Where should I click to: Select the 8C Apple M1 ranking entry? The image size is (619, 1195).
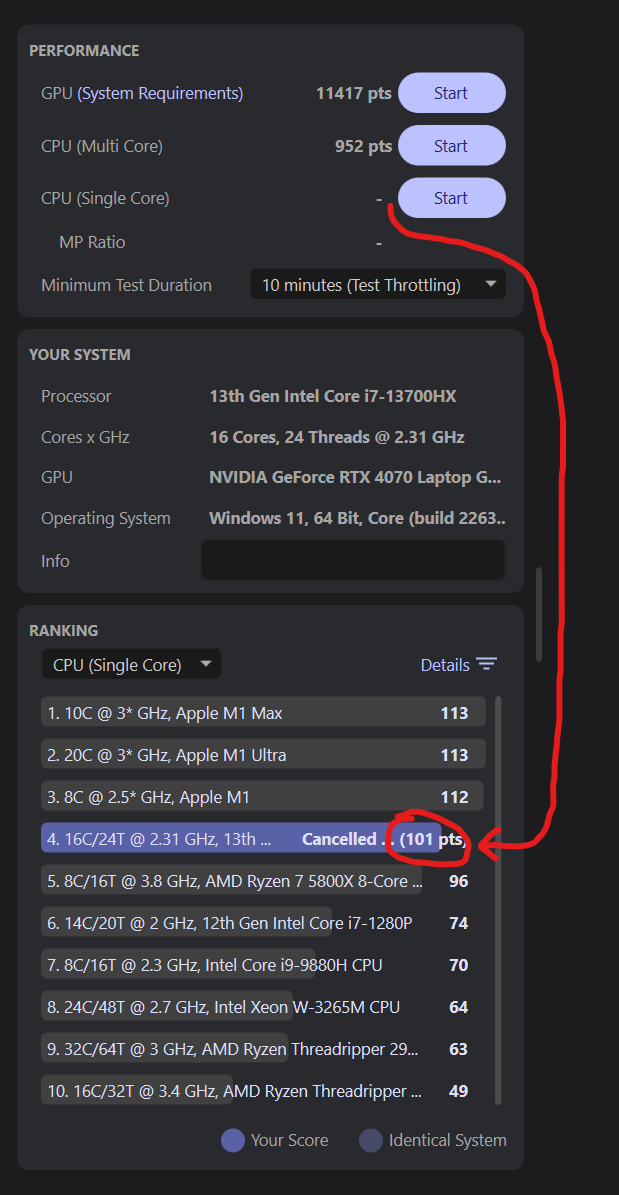240,797
